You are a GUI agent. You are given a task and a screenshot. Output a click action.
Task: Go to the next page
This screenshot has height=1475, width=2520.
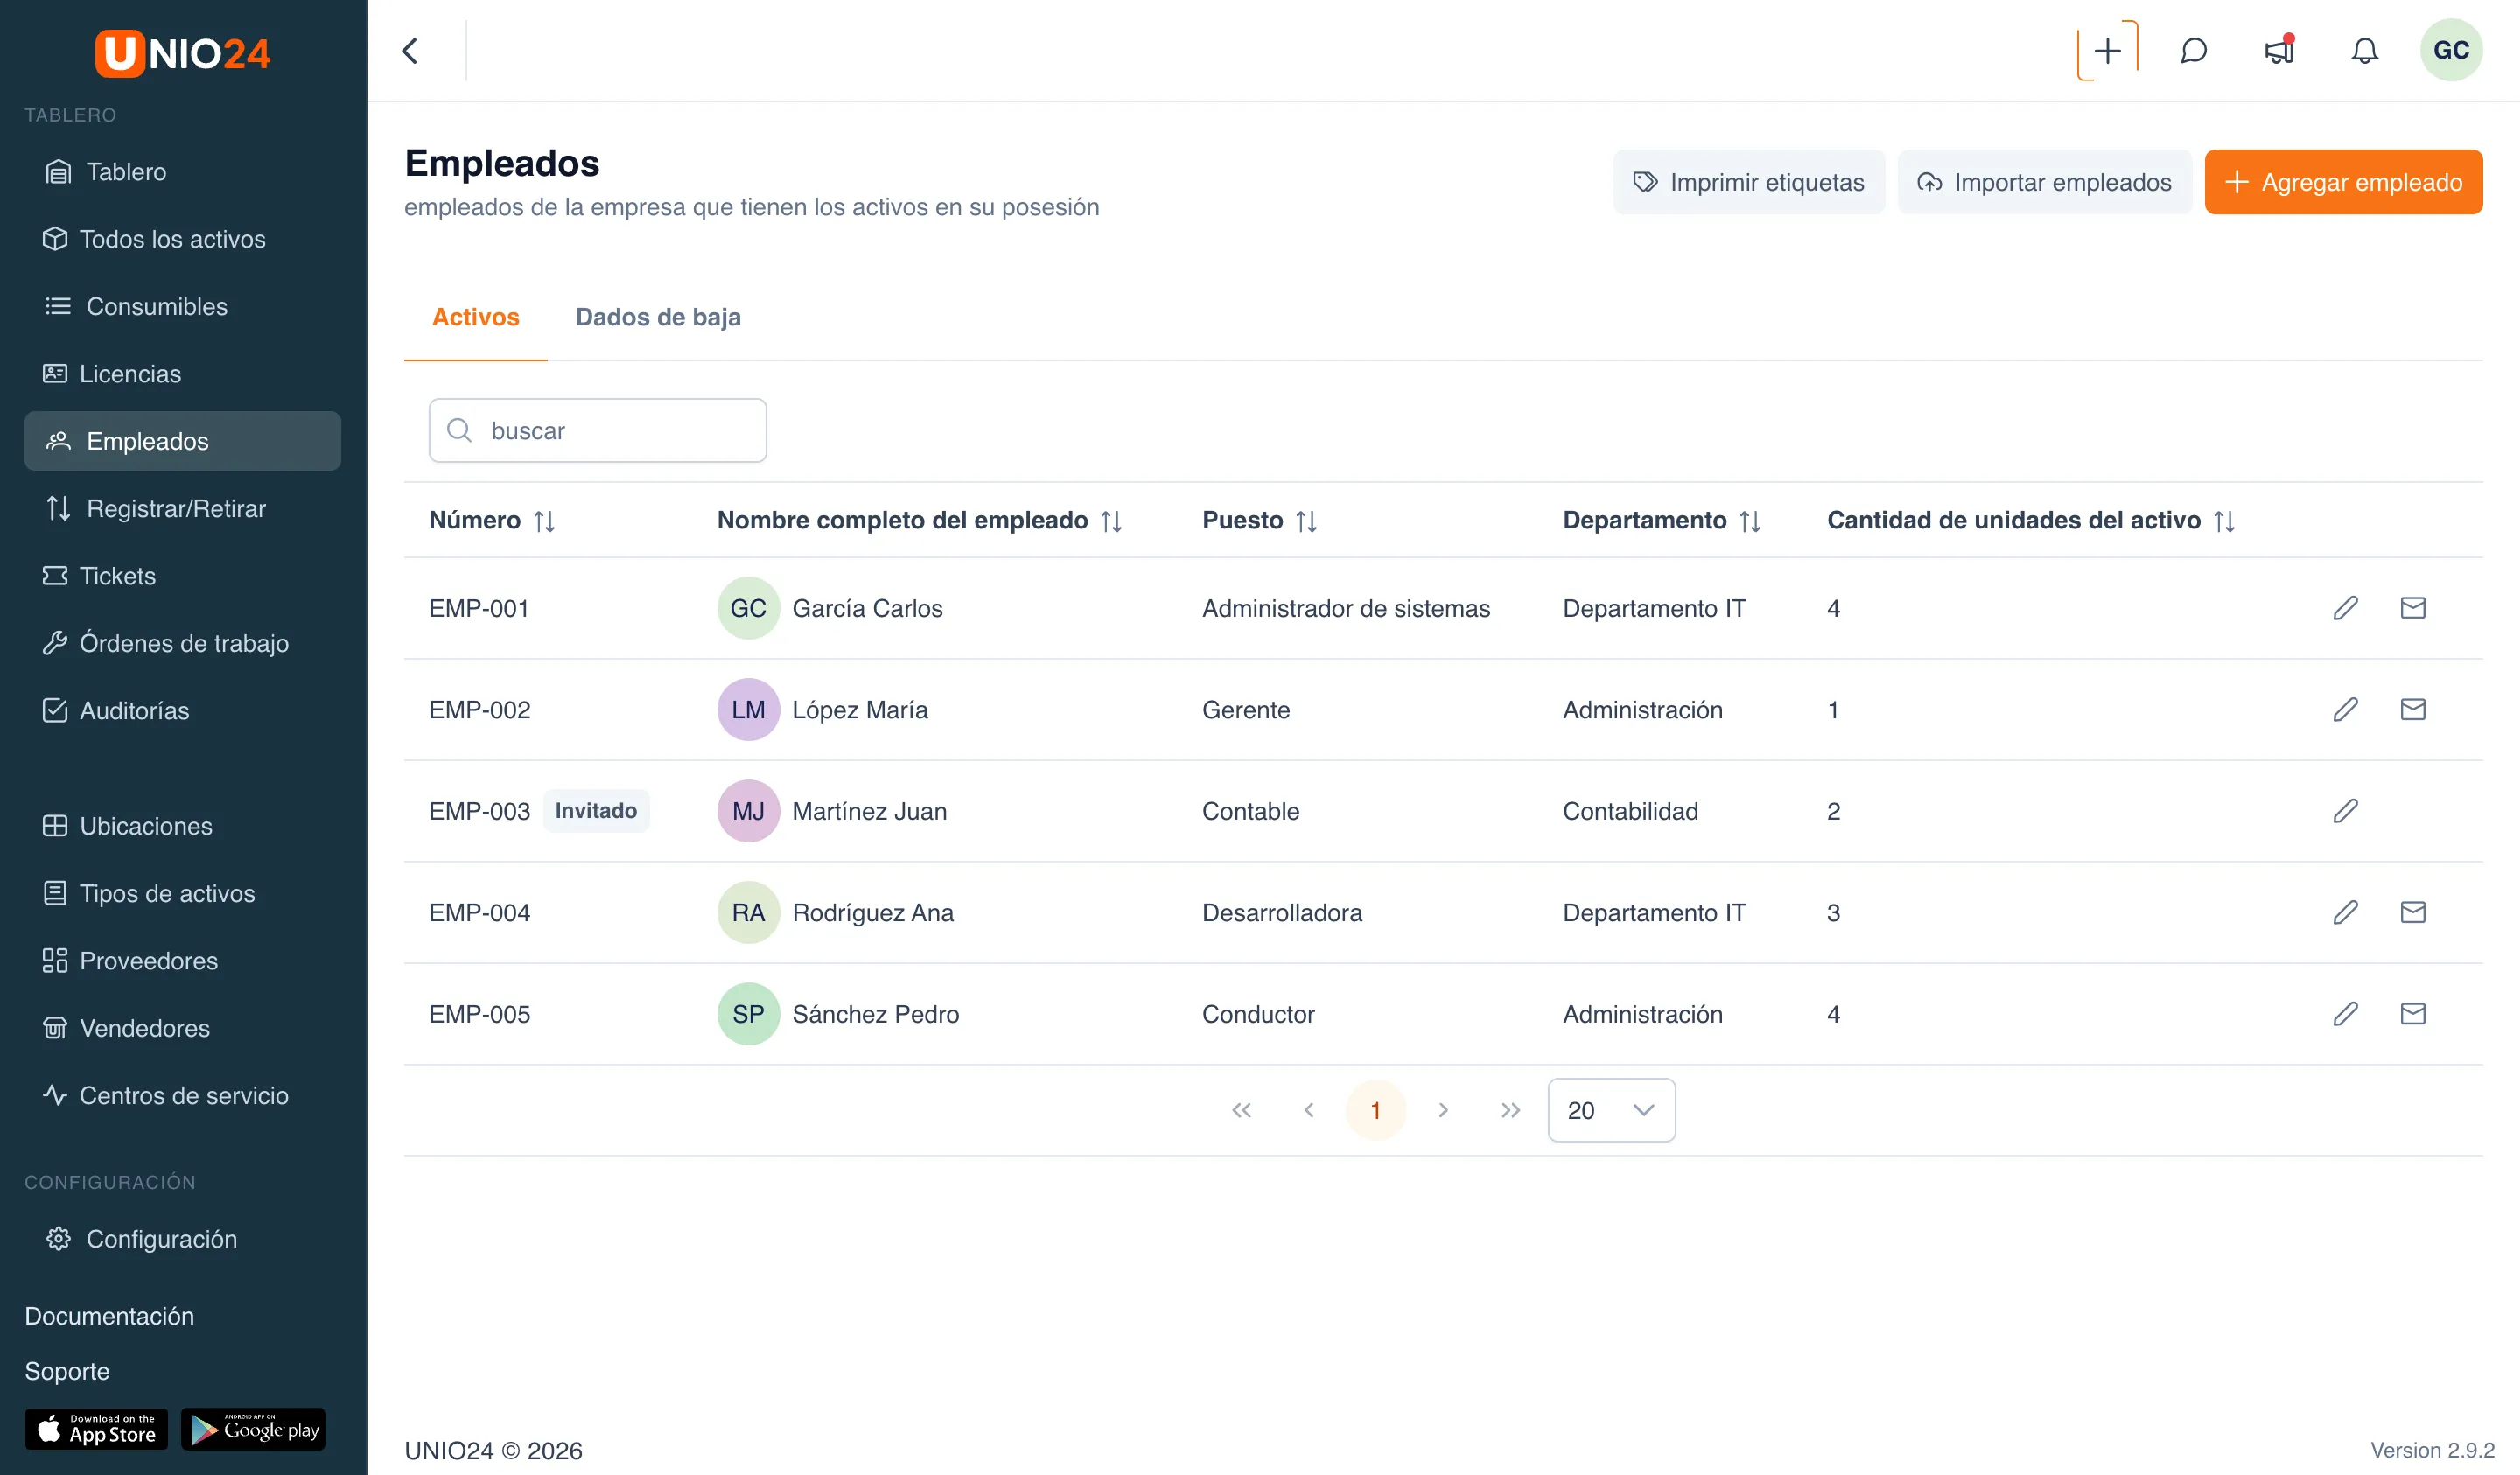click(x=1442, y=1110)
